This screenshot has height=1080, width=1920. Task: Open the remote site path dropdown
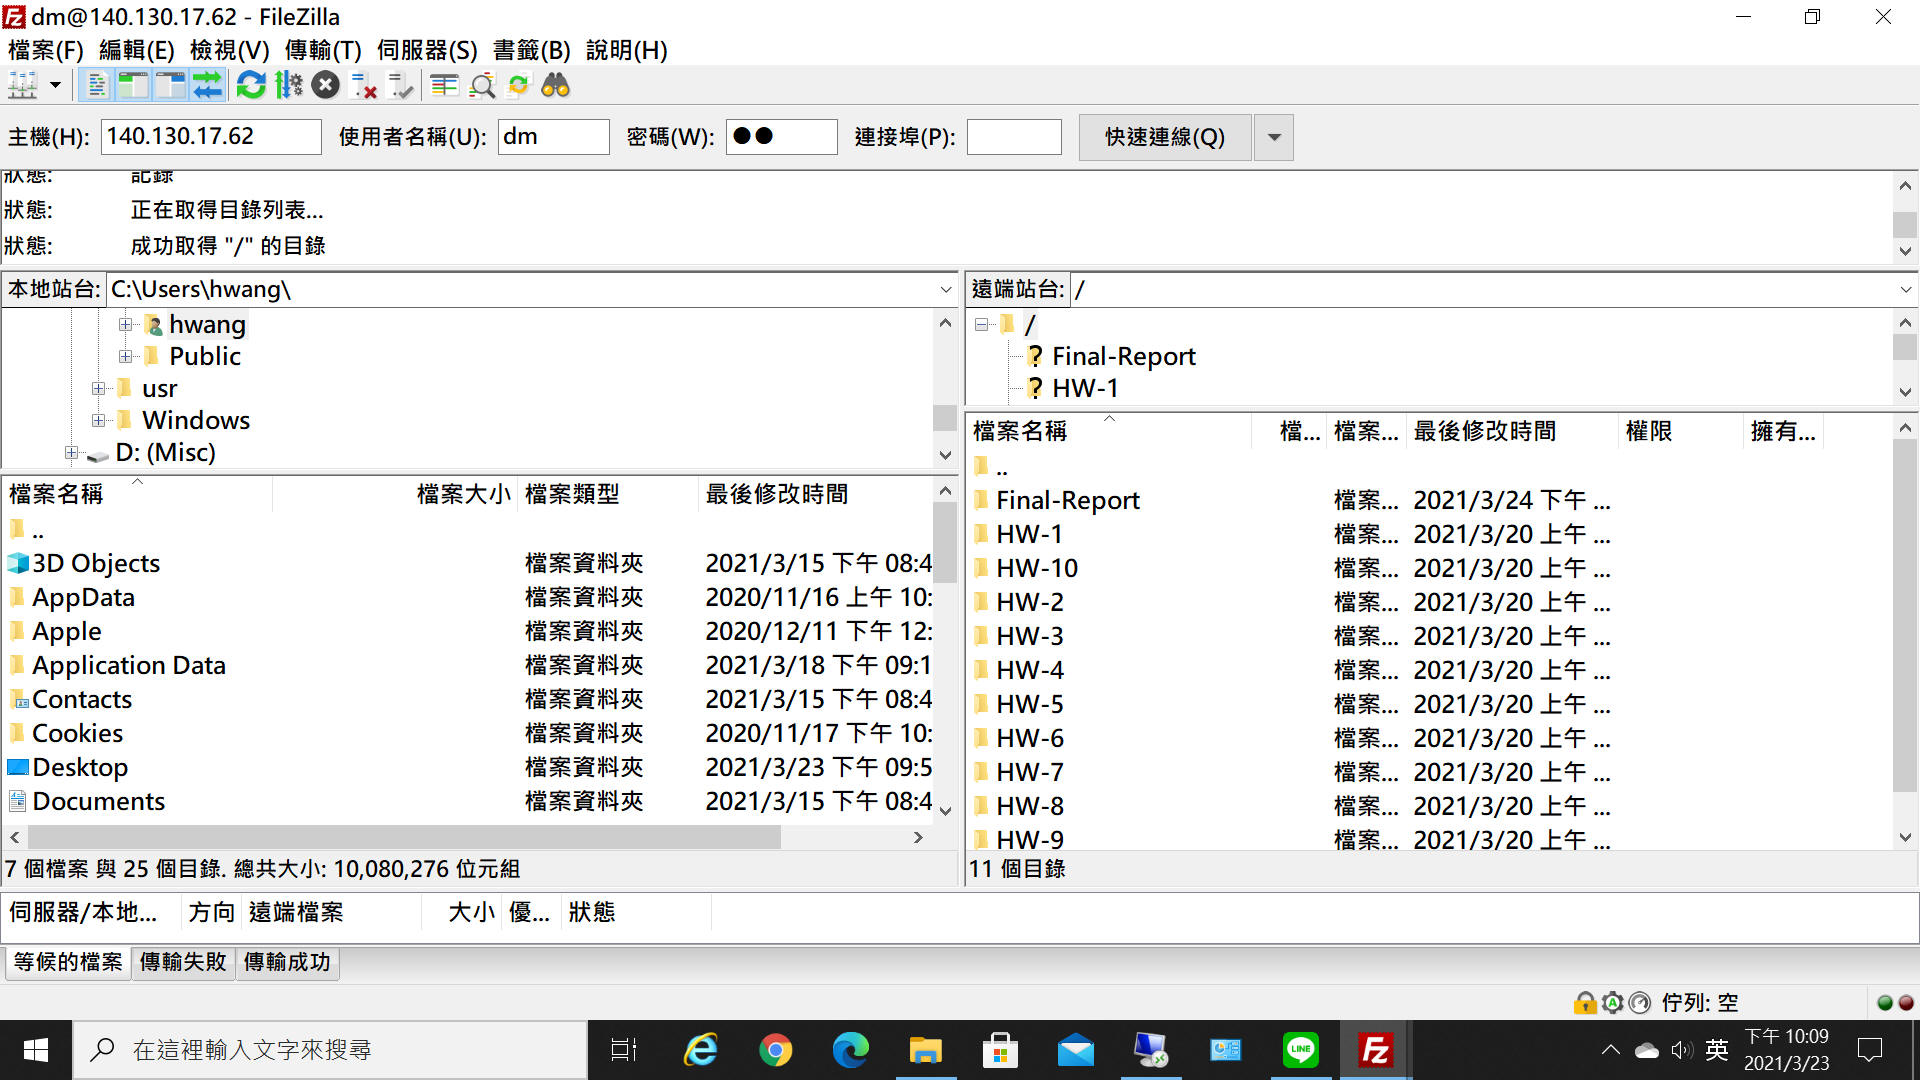tap(1905, 290)
